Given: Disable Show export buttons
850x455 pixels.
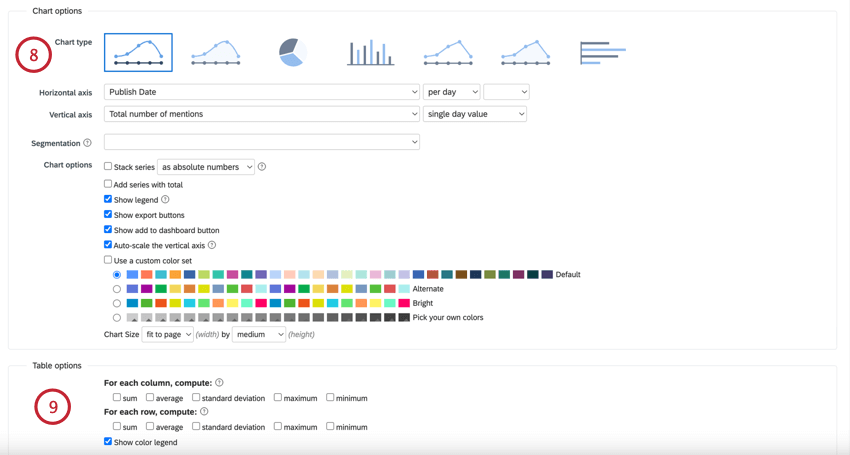Looking at the screenshot, I should click(108, 214).
